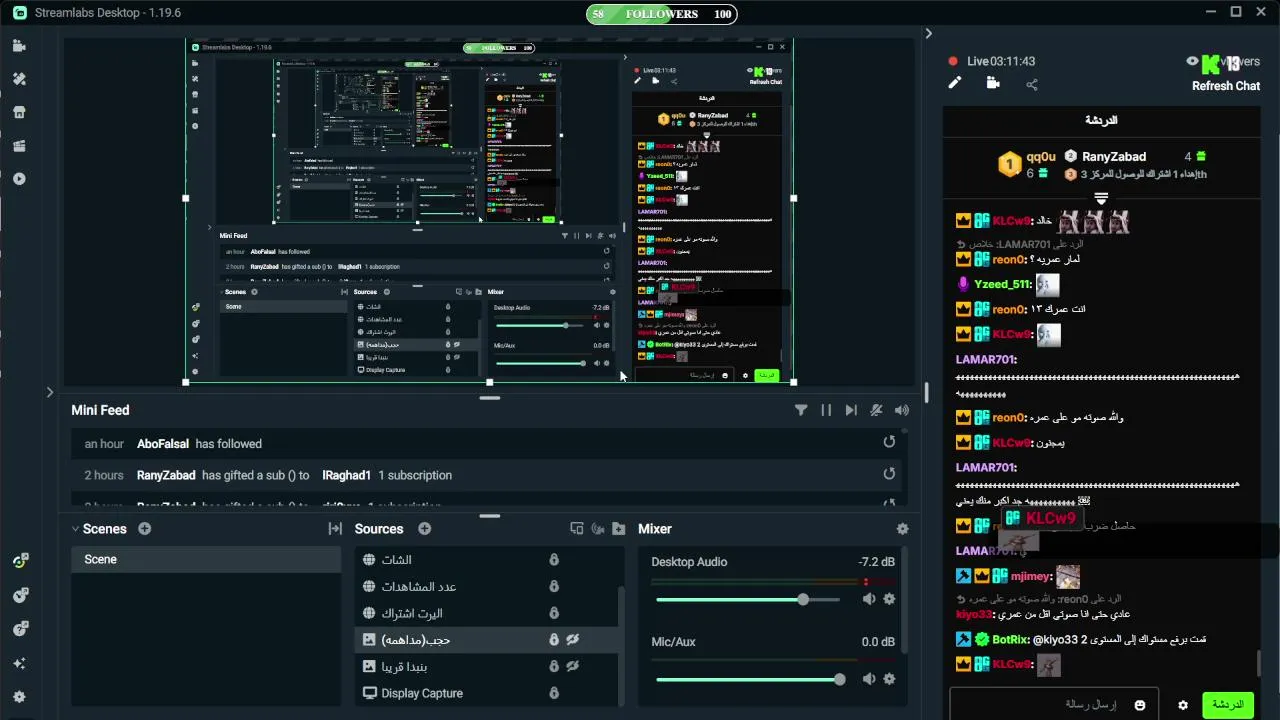Expand the chat leaderboard down arrow
The height and width of the screenshot is (720, 1280).
point(1101,198)
